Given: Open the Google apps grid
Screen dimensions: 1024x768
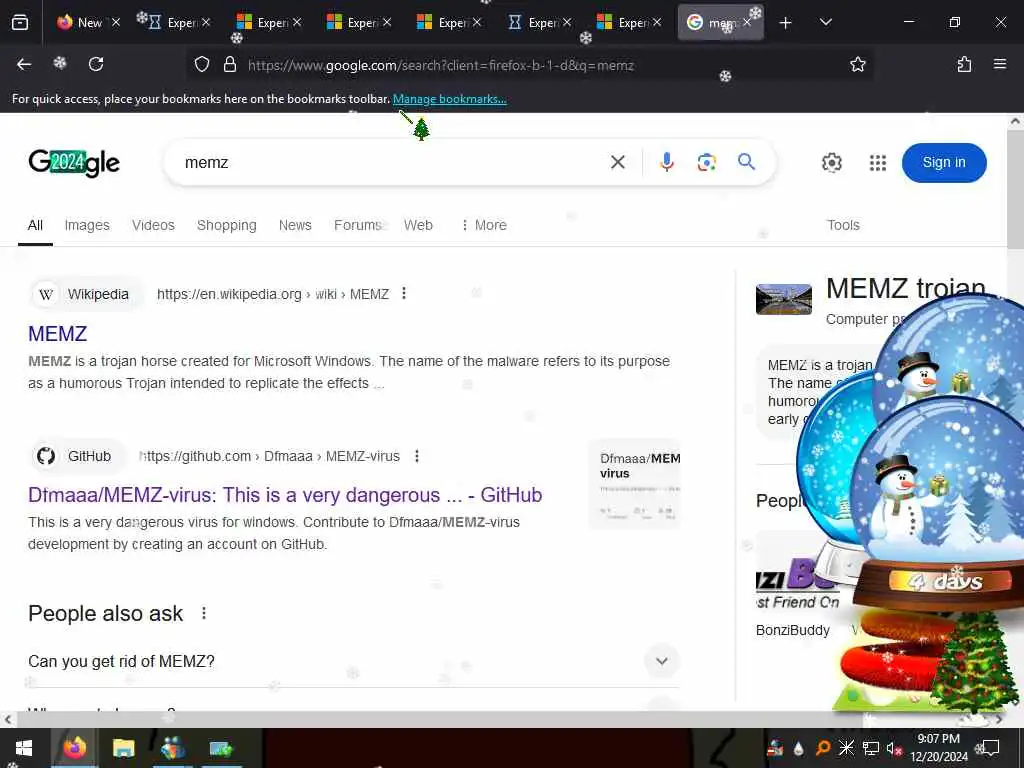Looking at the screenshot, I should pos(878,163).
